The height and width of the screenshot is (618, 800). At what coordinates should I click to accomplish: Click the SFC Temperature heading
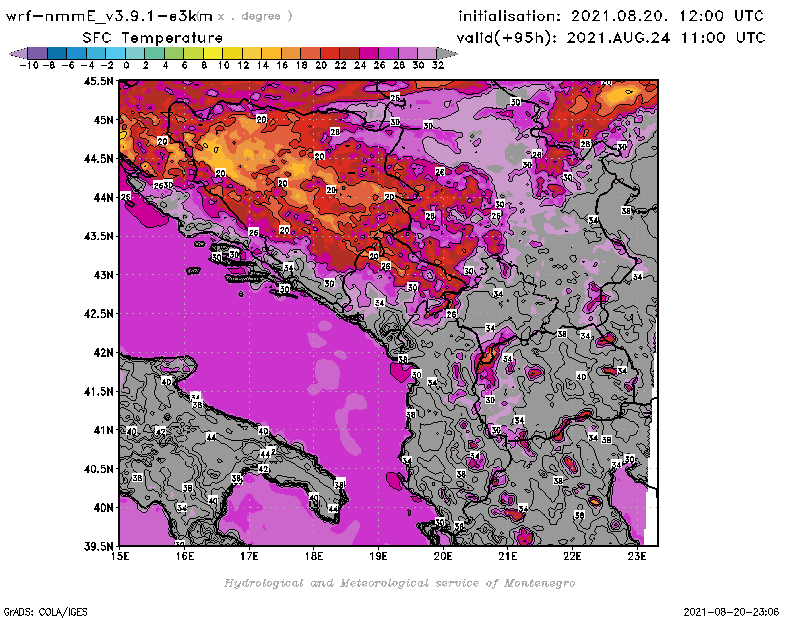[x=152, y=38]
